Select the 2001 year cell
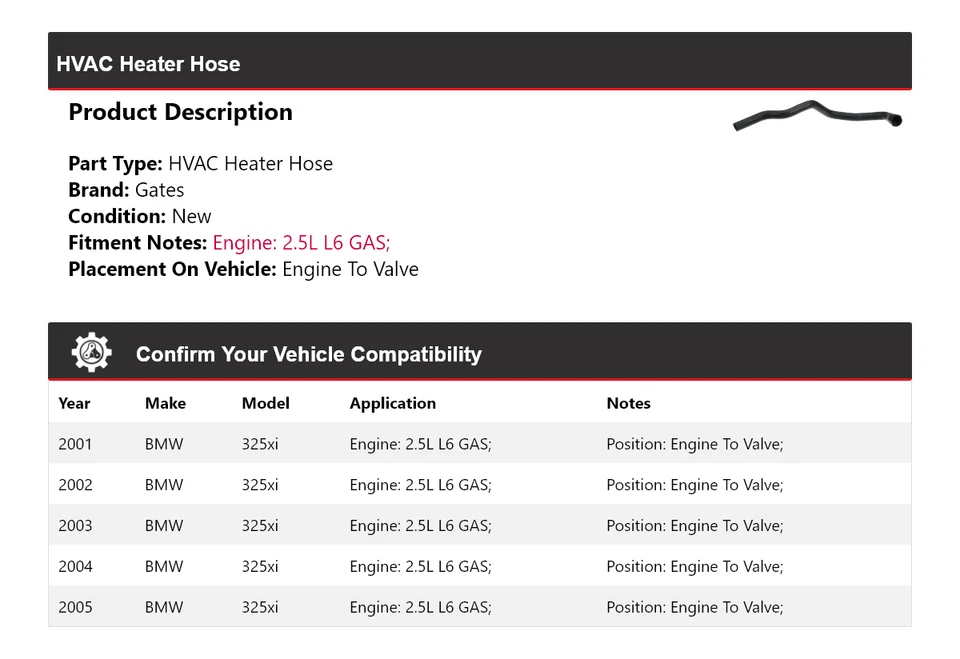Screen dimensions: 960x659 75,444
